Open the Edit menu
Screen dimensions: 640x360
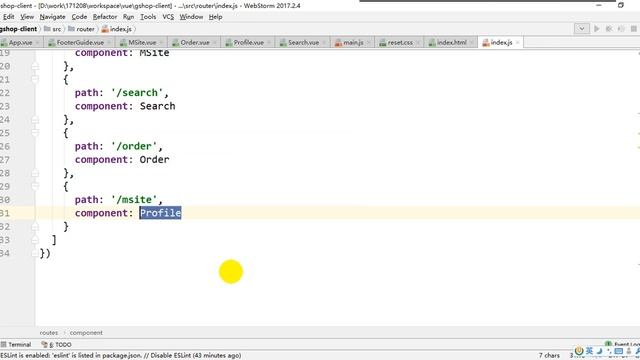click(9, 17)
